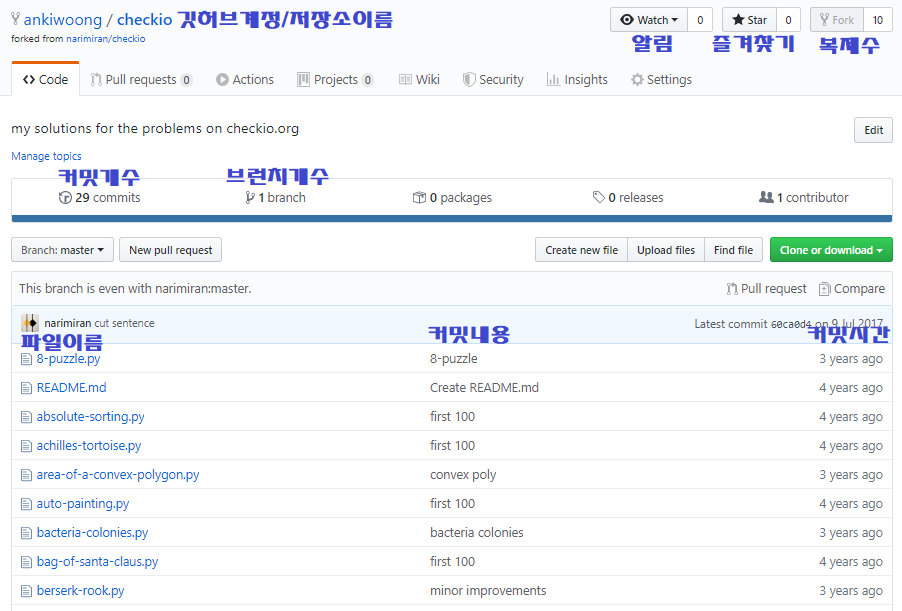Click the commits history clock icon

pyautogui.click(x=65, y=197)
